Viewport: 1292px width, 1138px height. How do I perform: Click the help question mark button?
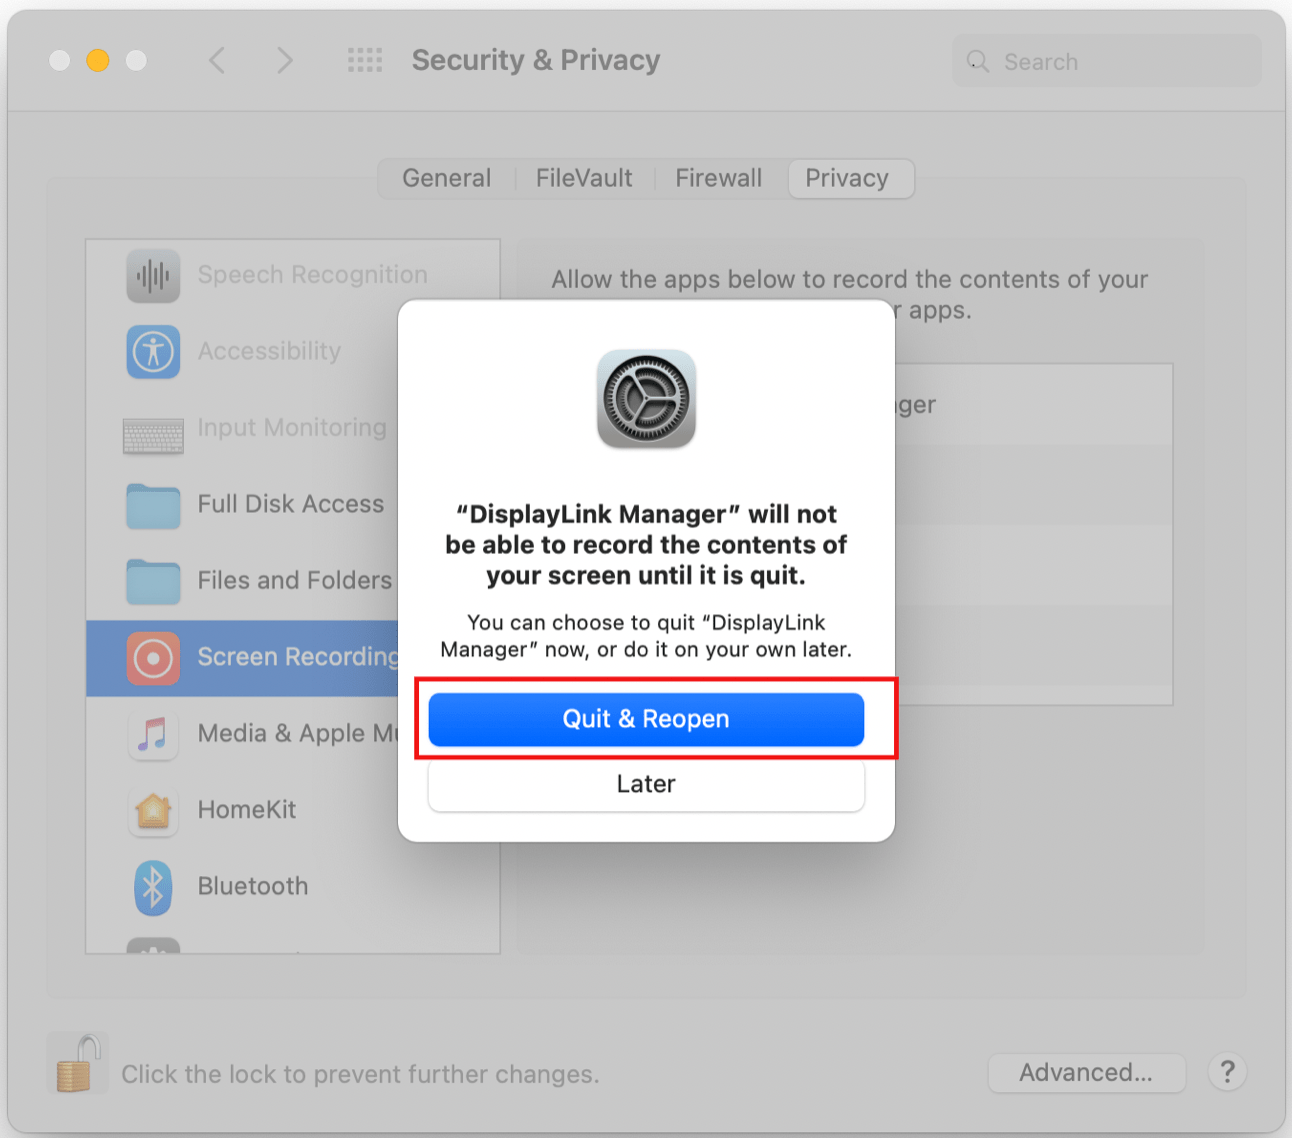coord(1227,1072)
